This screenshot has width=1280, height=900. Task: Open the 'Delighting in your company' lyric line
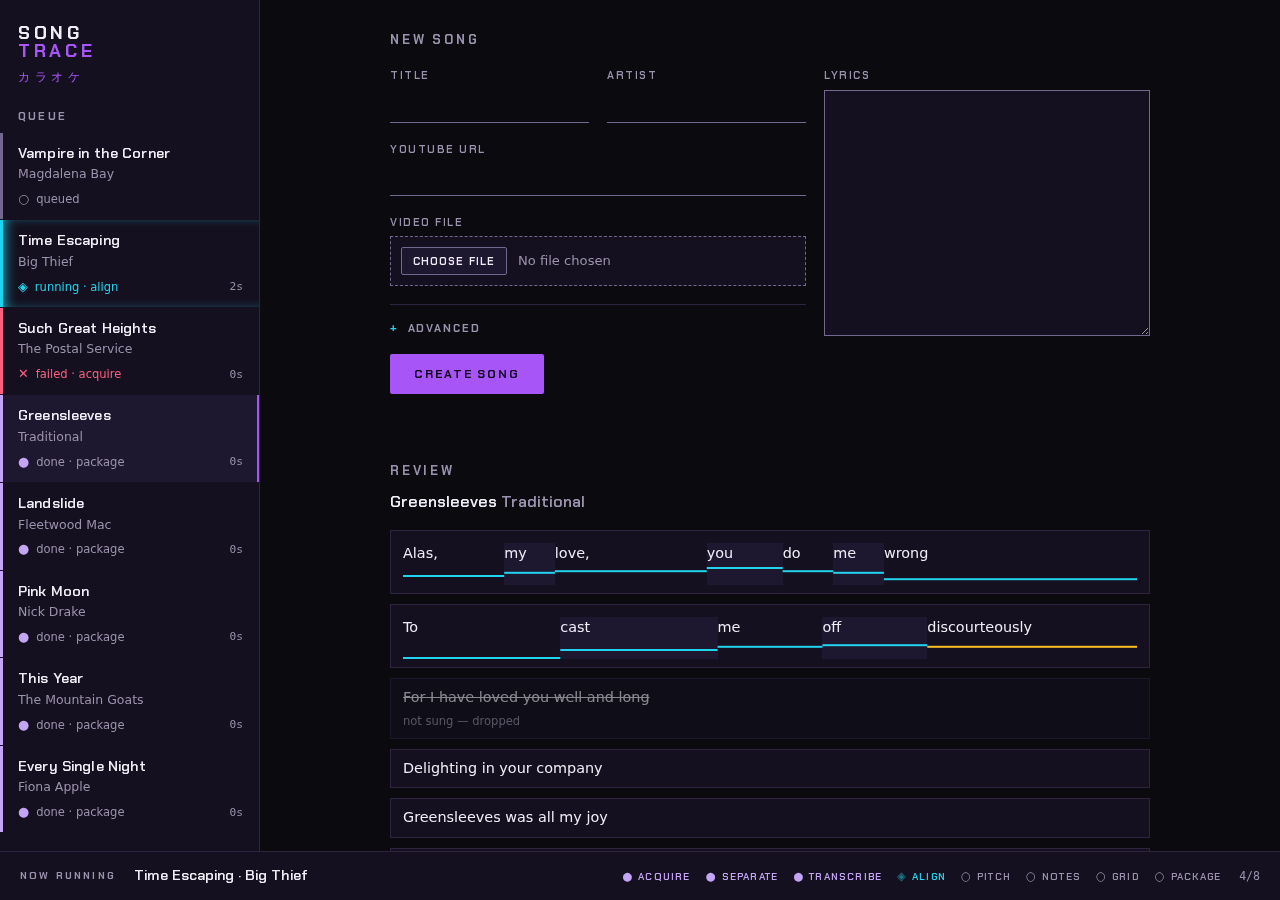tap(770, 768)
